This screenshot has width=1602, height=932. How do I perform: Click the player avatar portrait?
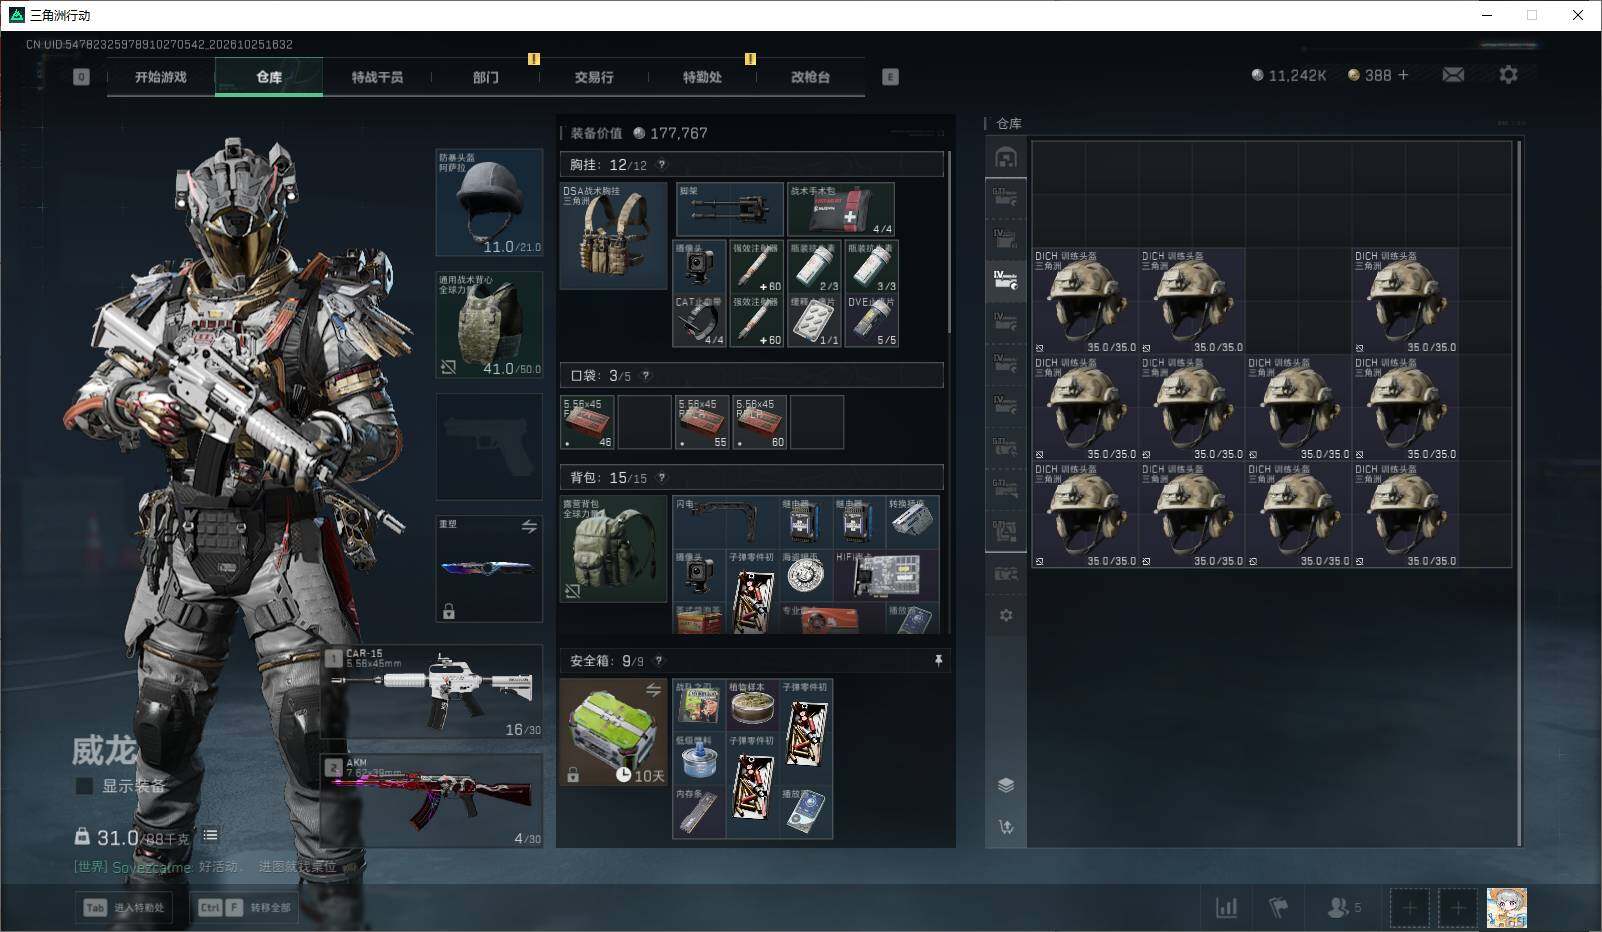(x=1507, y=908)
